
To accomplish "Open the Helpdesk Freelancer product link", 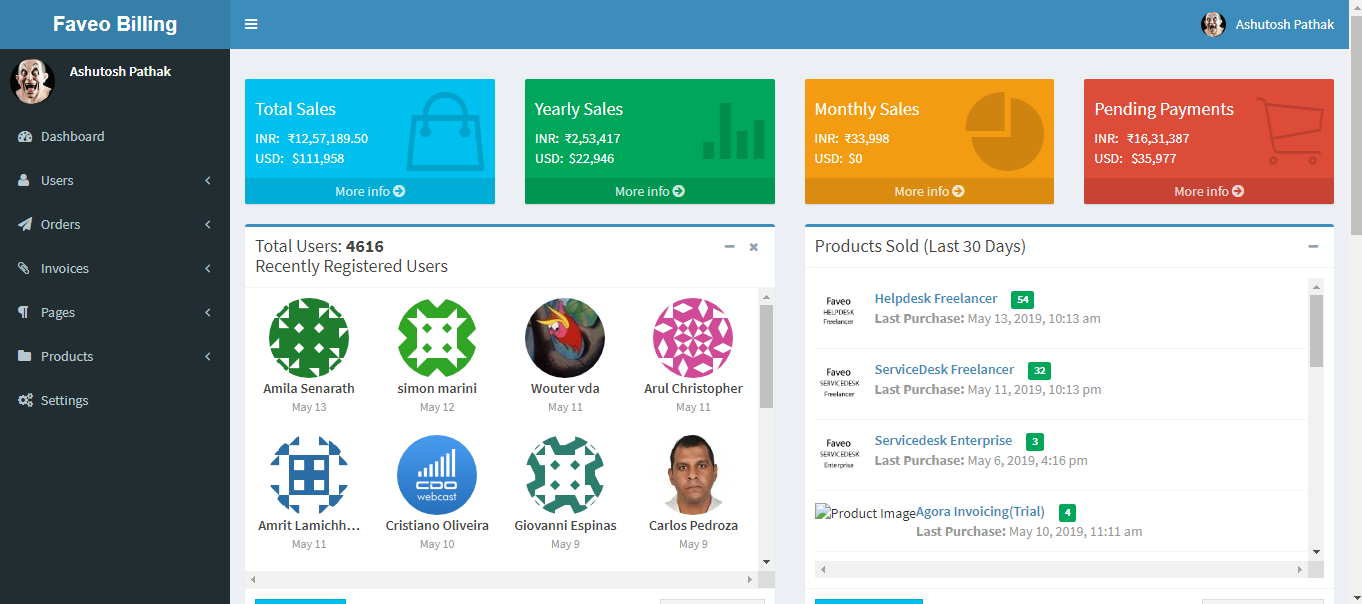I will (936, 298).
